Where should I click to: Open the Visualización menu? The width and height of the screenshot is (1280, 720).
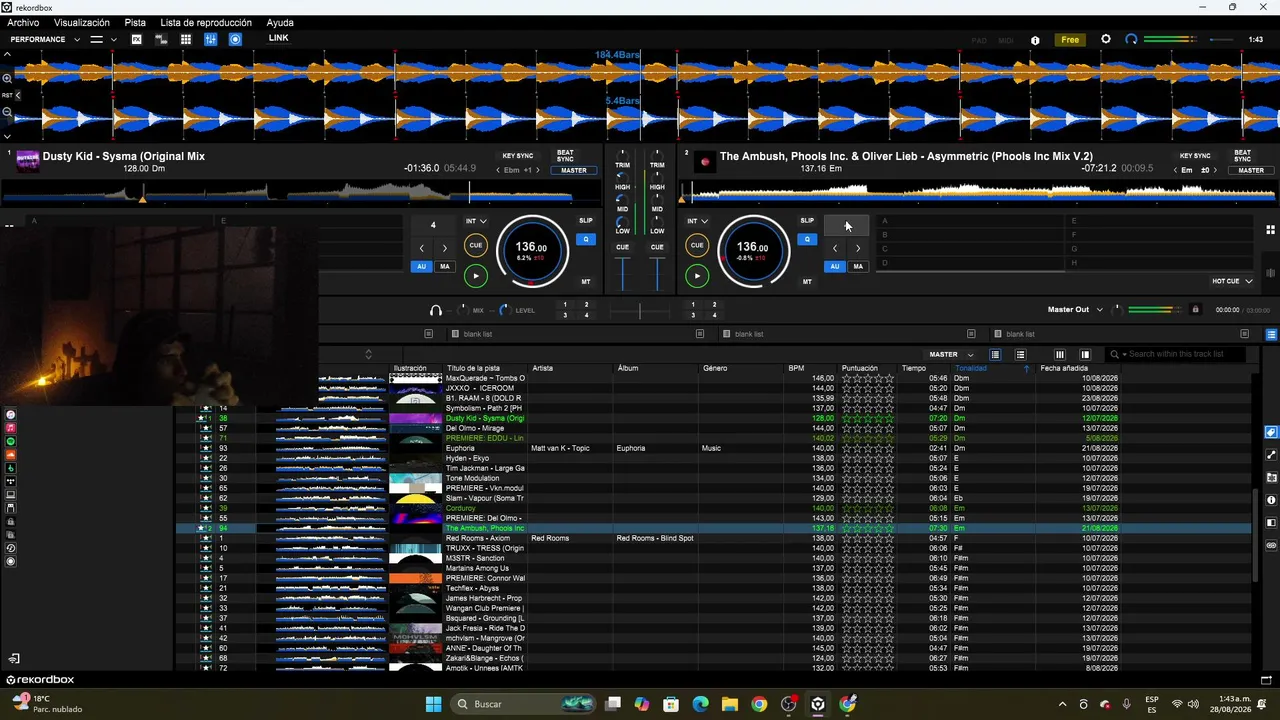click(82, 22)
